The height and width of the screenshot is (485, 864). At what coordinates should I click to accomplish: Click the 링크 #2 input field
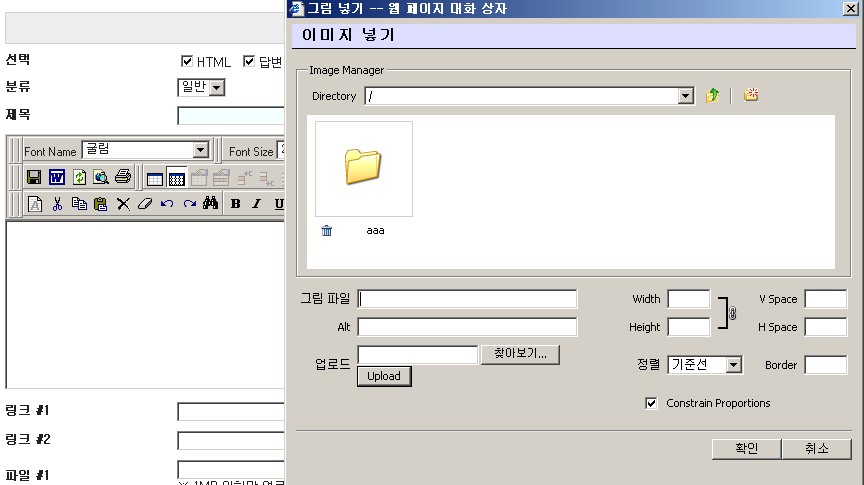pos(231,440)
